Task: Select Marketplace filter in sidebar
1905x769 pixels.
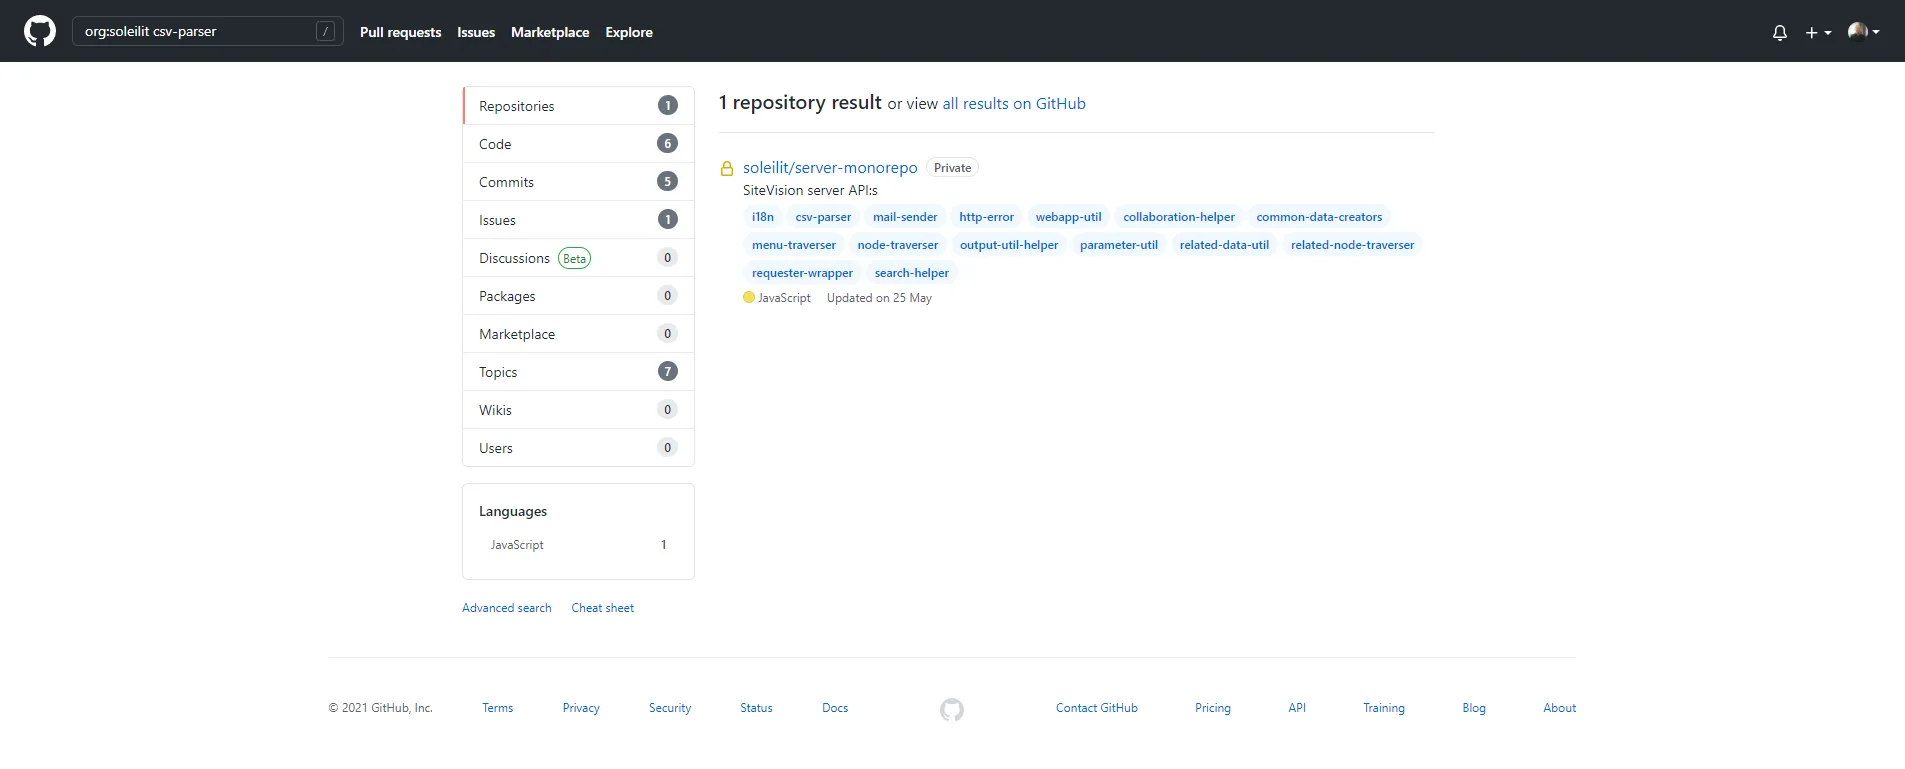Action: (578, 334)
